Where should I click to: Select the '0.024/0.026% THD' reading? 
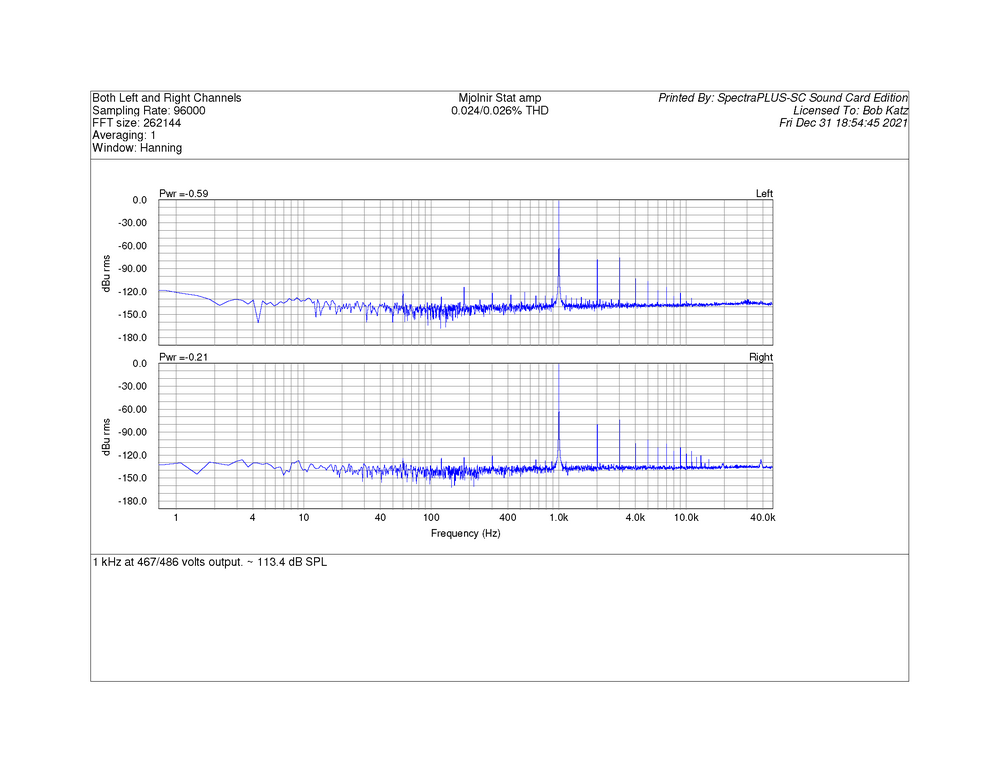coord(499,111)
